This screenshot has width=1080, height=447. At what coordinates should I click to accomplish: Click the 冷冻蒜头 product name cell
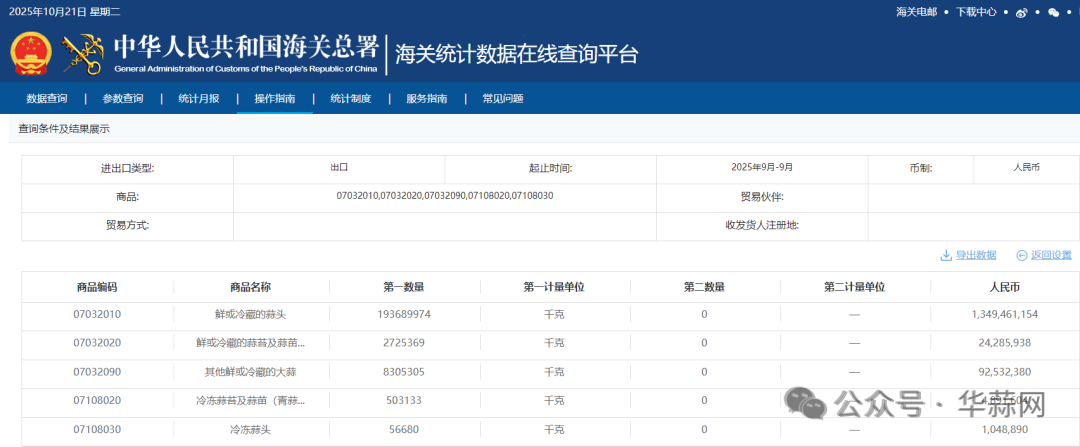(x=250, y=429)
